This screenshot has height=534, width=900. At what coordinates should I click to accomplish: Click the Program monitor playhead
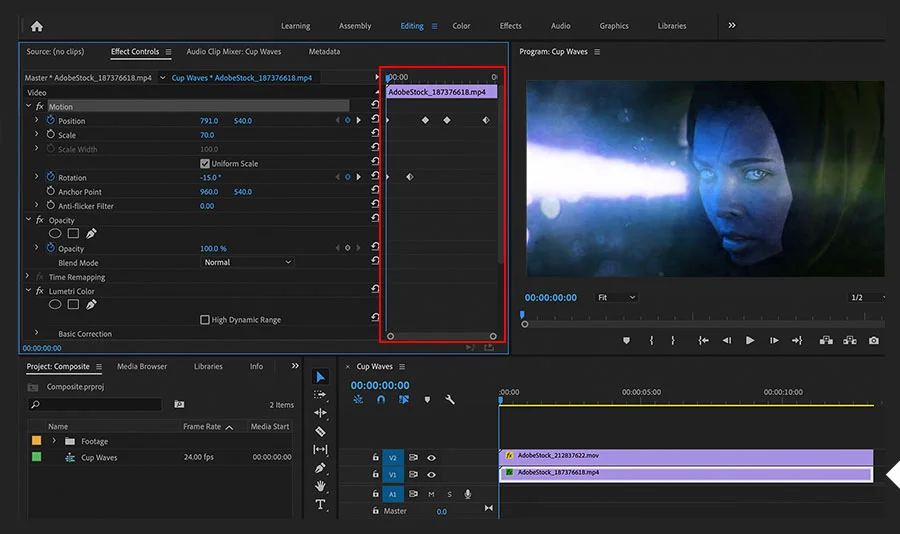point(522,315)
